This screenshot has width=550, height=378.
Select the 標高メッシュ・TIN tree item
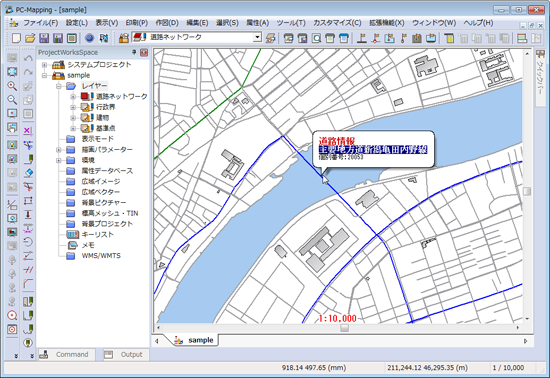[110, 213]
